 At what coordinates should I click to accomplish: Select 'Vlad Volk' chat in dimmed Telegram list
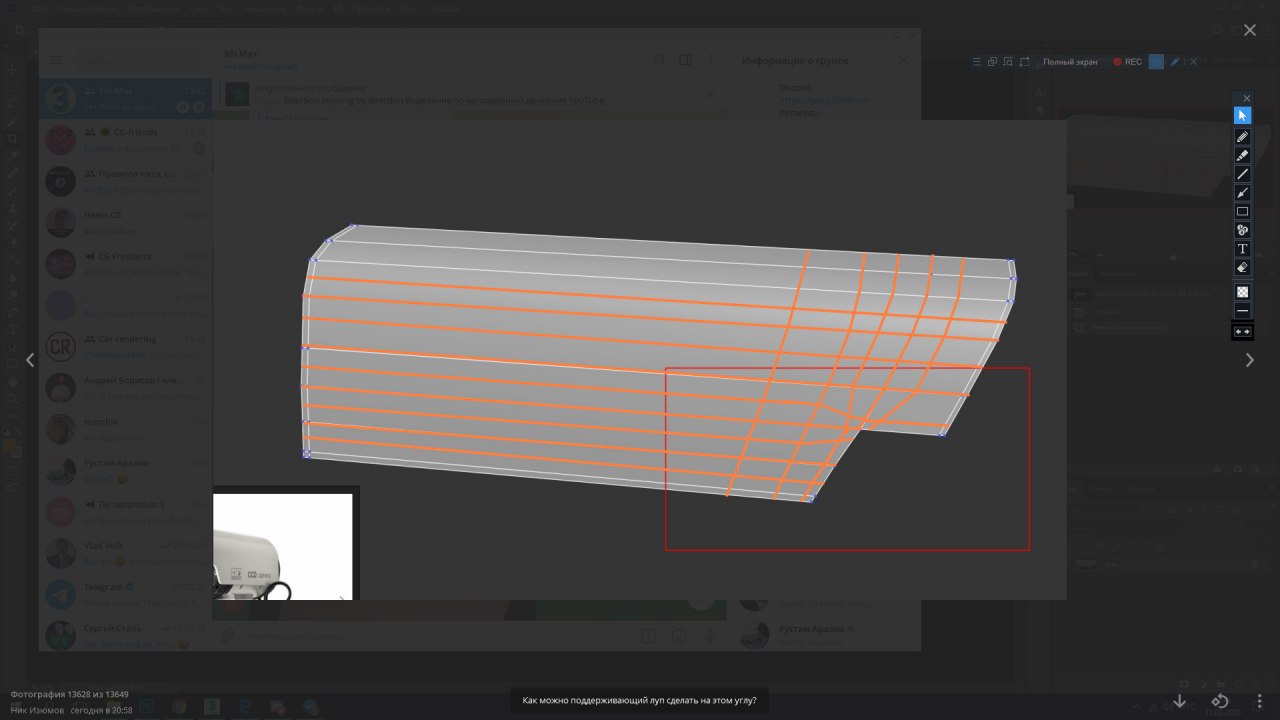pos(125,551)
